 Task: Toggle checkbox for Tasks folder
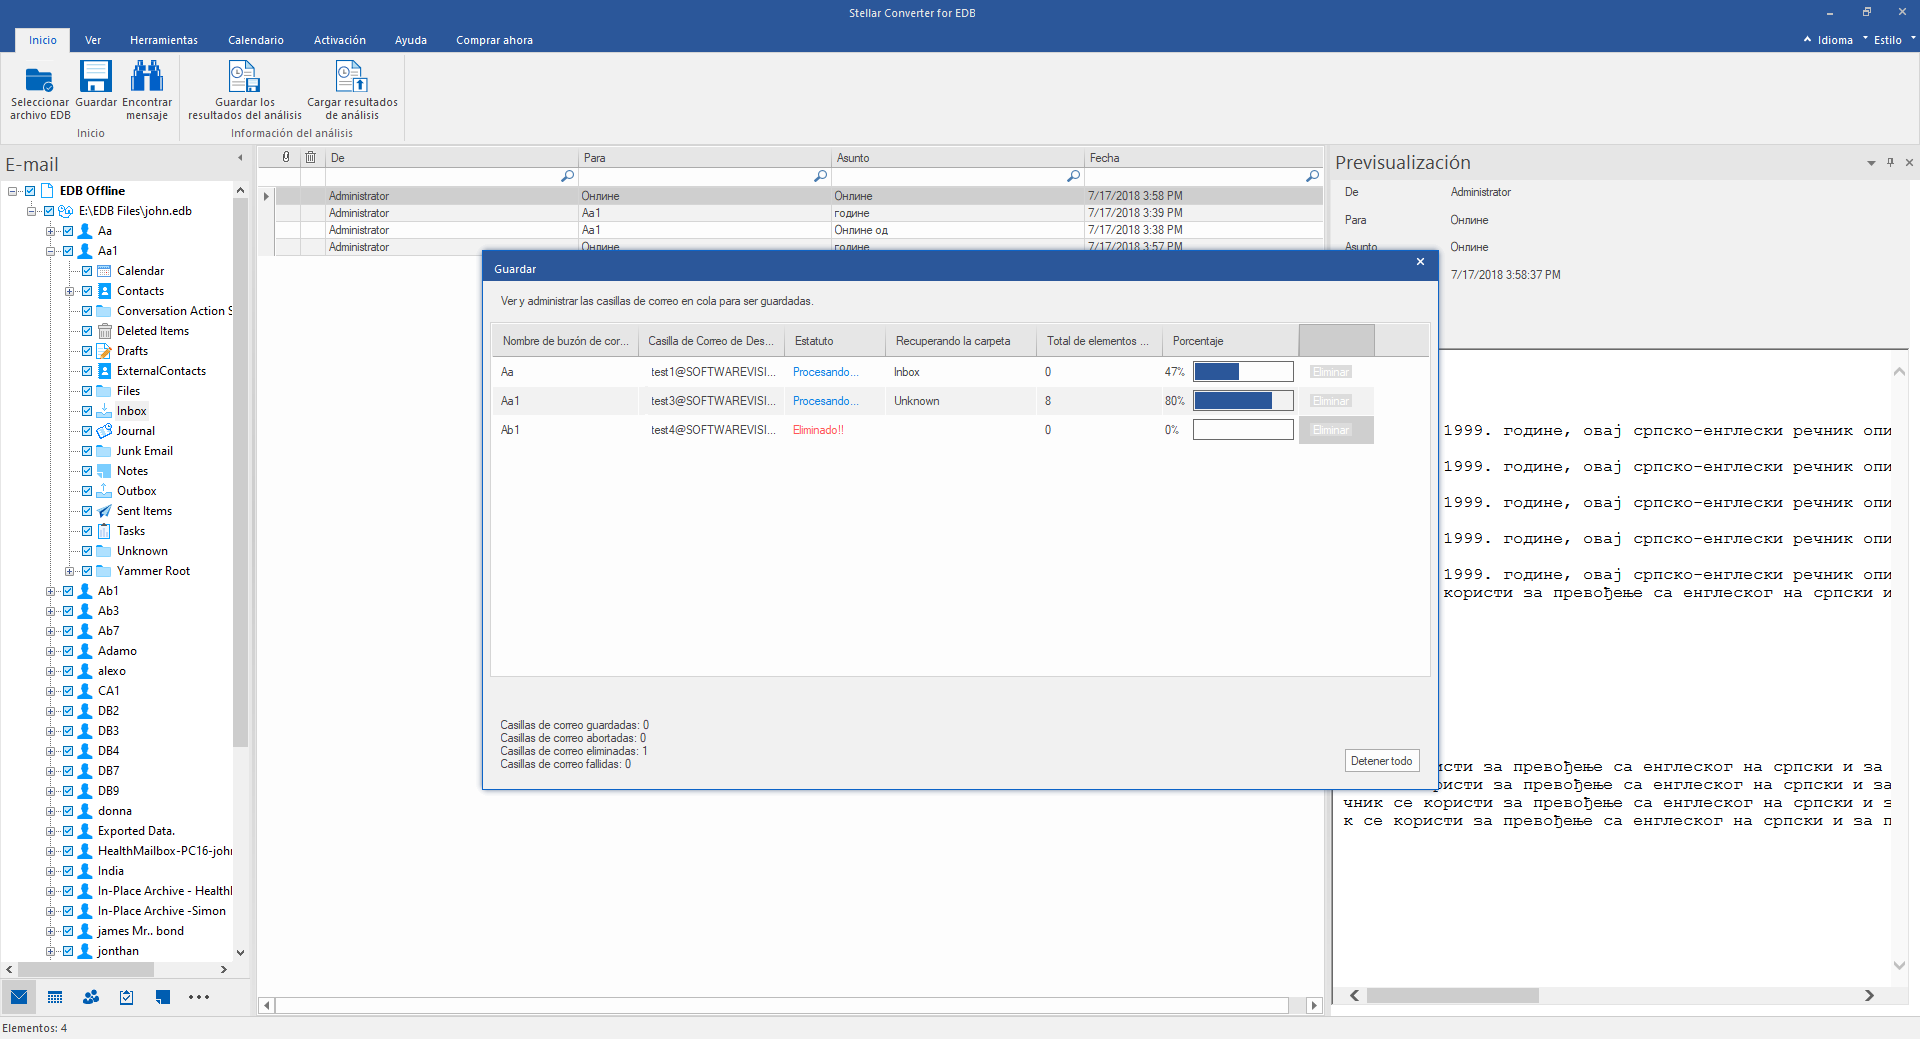(87, 531)
